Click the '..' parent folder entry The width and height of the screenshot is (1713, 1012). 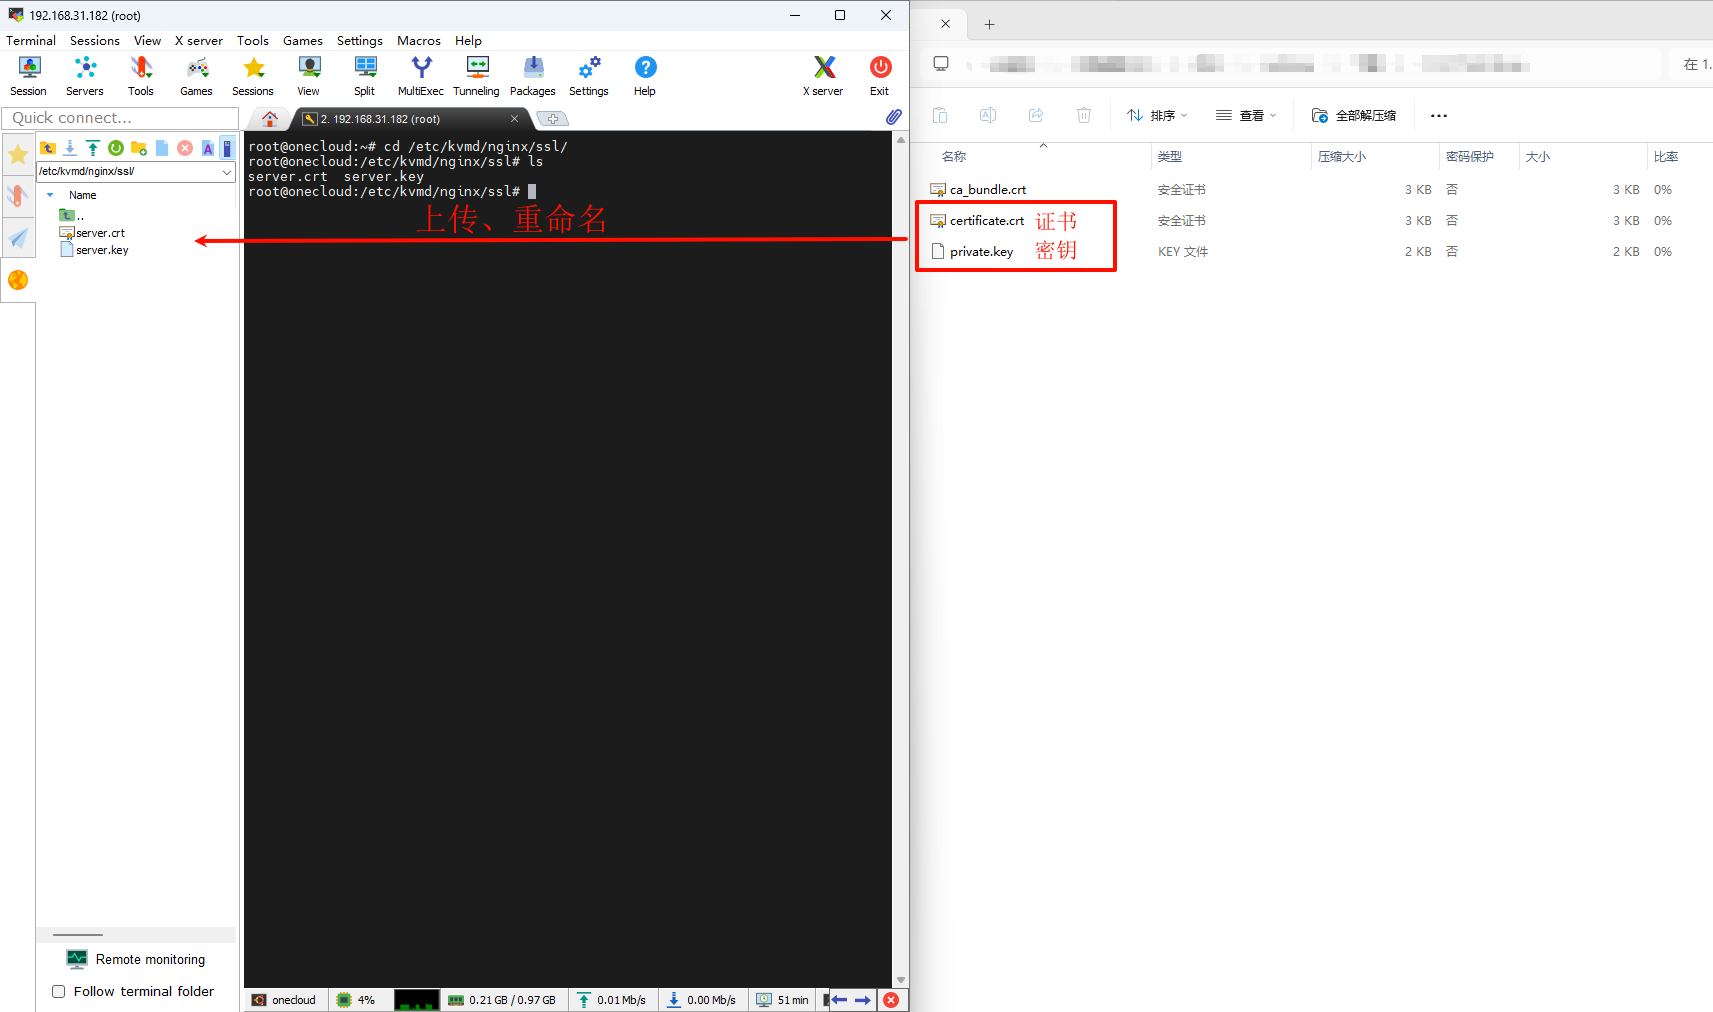[72, 215]
